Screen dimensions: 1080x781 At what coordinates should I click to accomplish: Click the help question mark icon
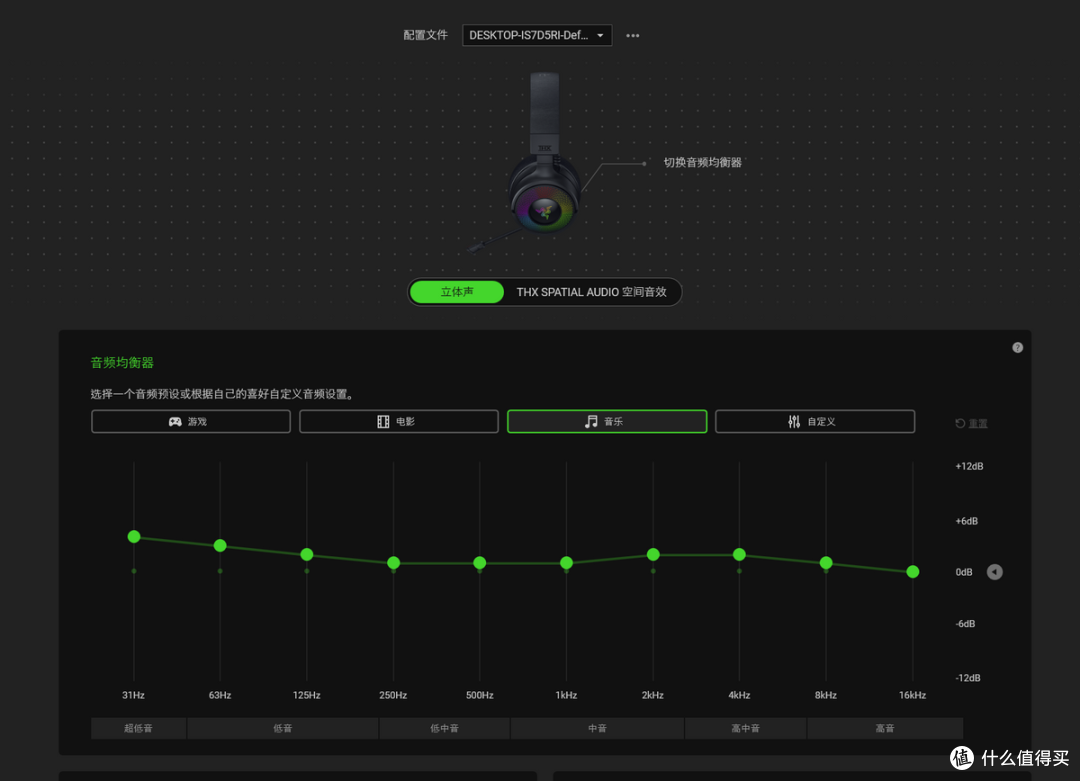click(x=1017, y=348)
